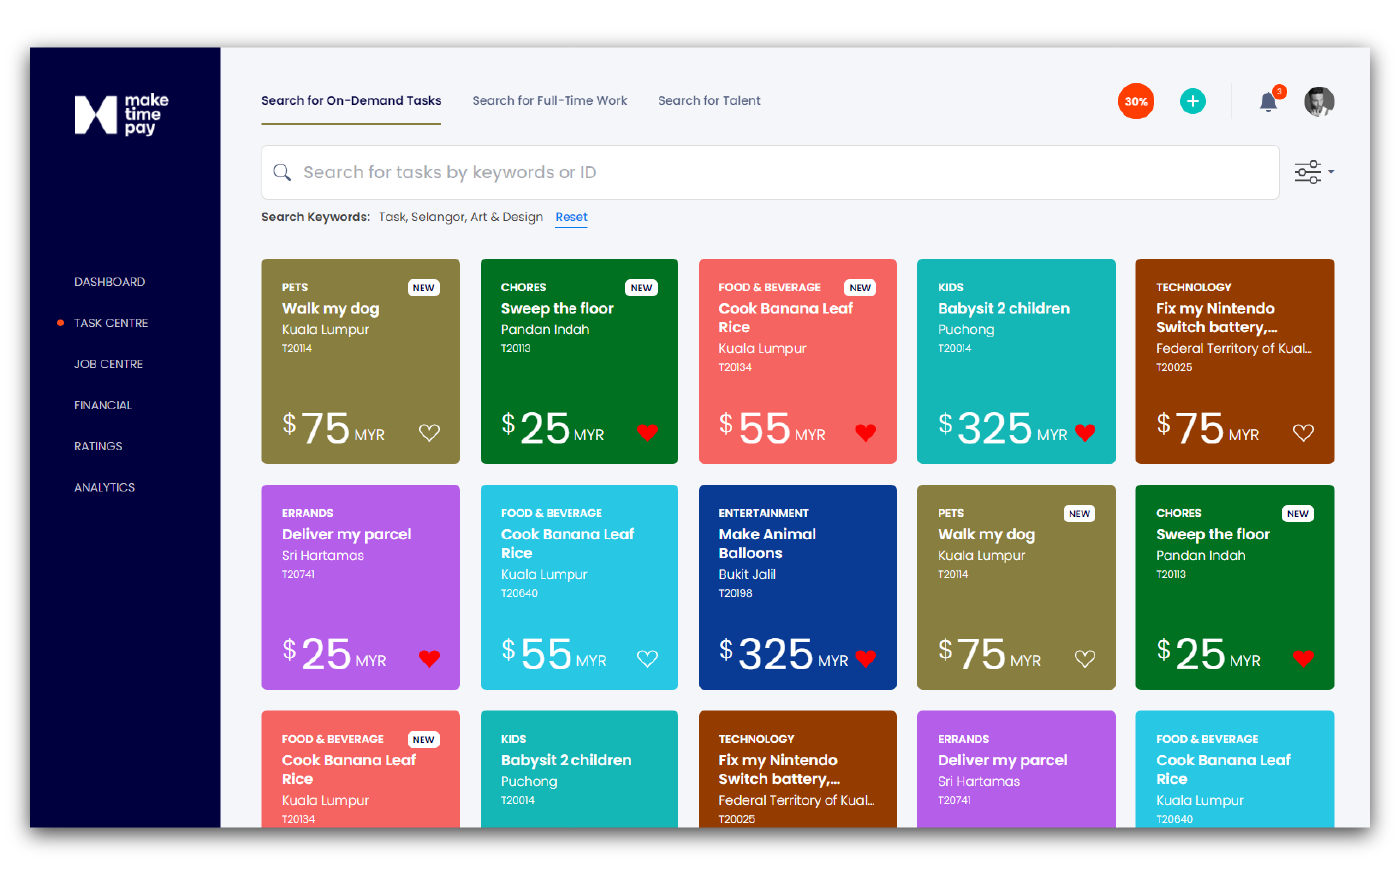Click the 30% progress badge
Screen dimensions: 1400x875
coord(1136,101)
